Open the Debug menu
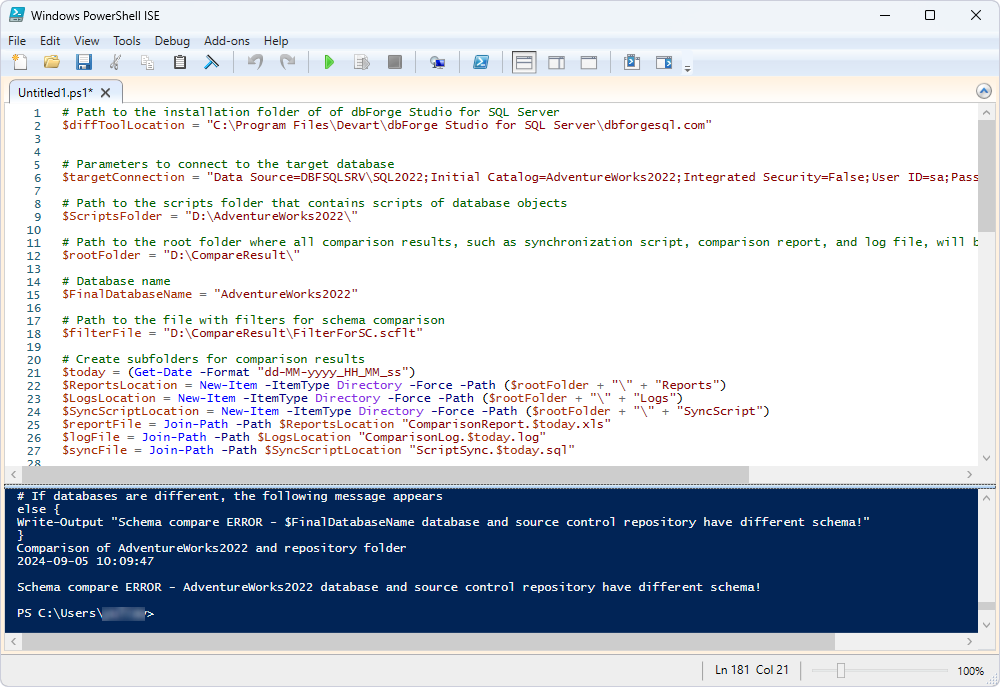Screen dimensions: 1000x687 point(172,41)
